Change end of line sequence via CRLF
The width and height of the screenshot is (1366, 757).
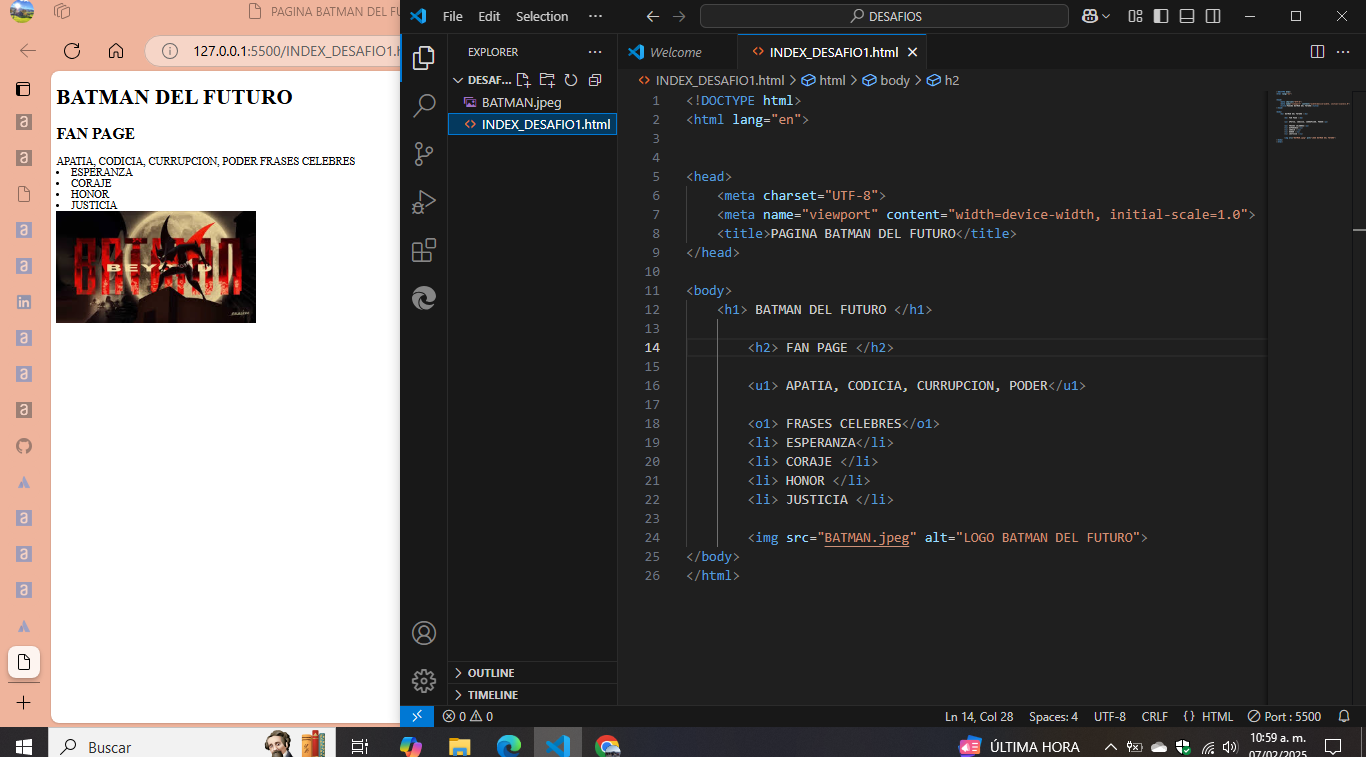1155,716
